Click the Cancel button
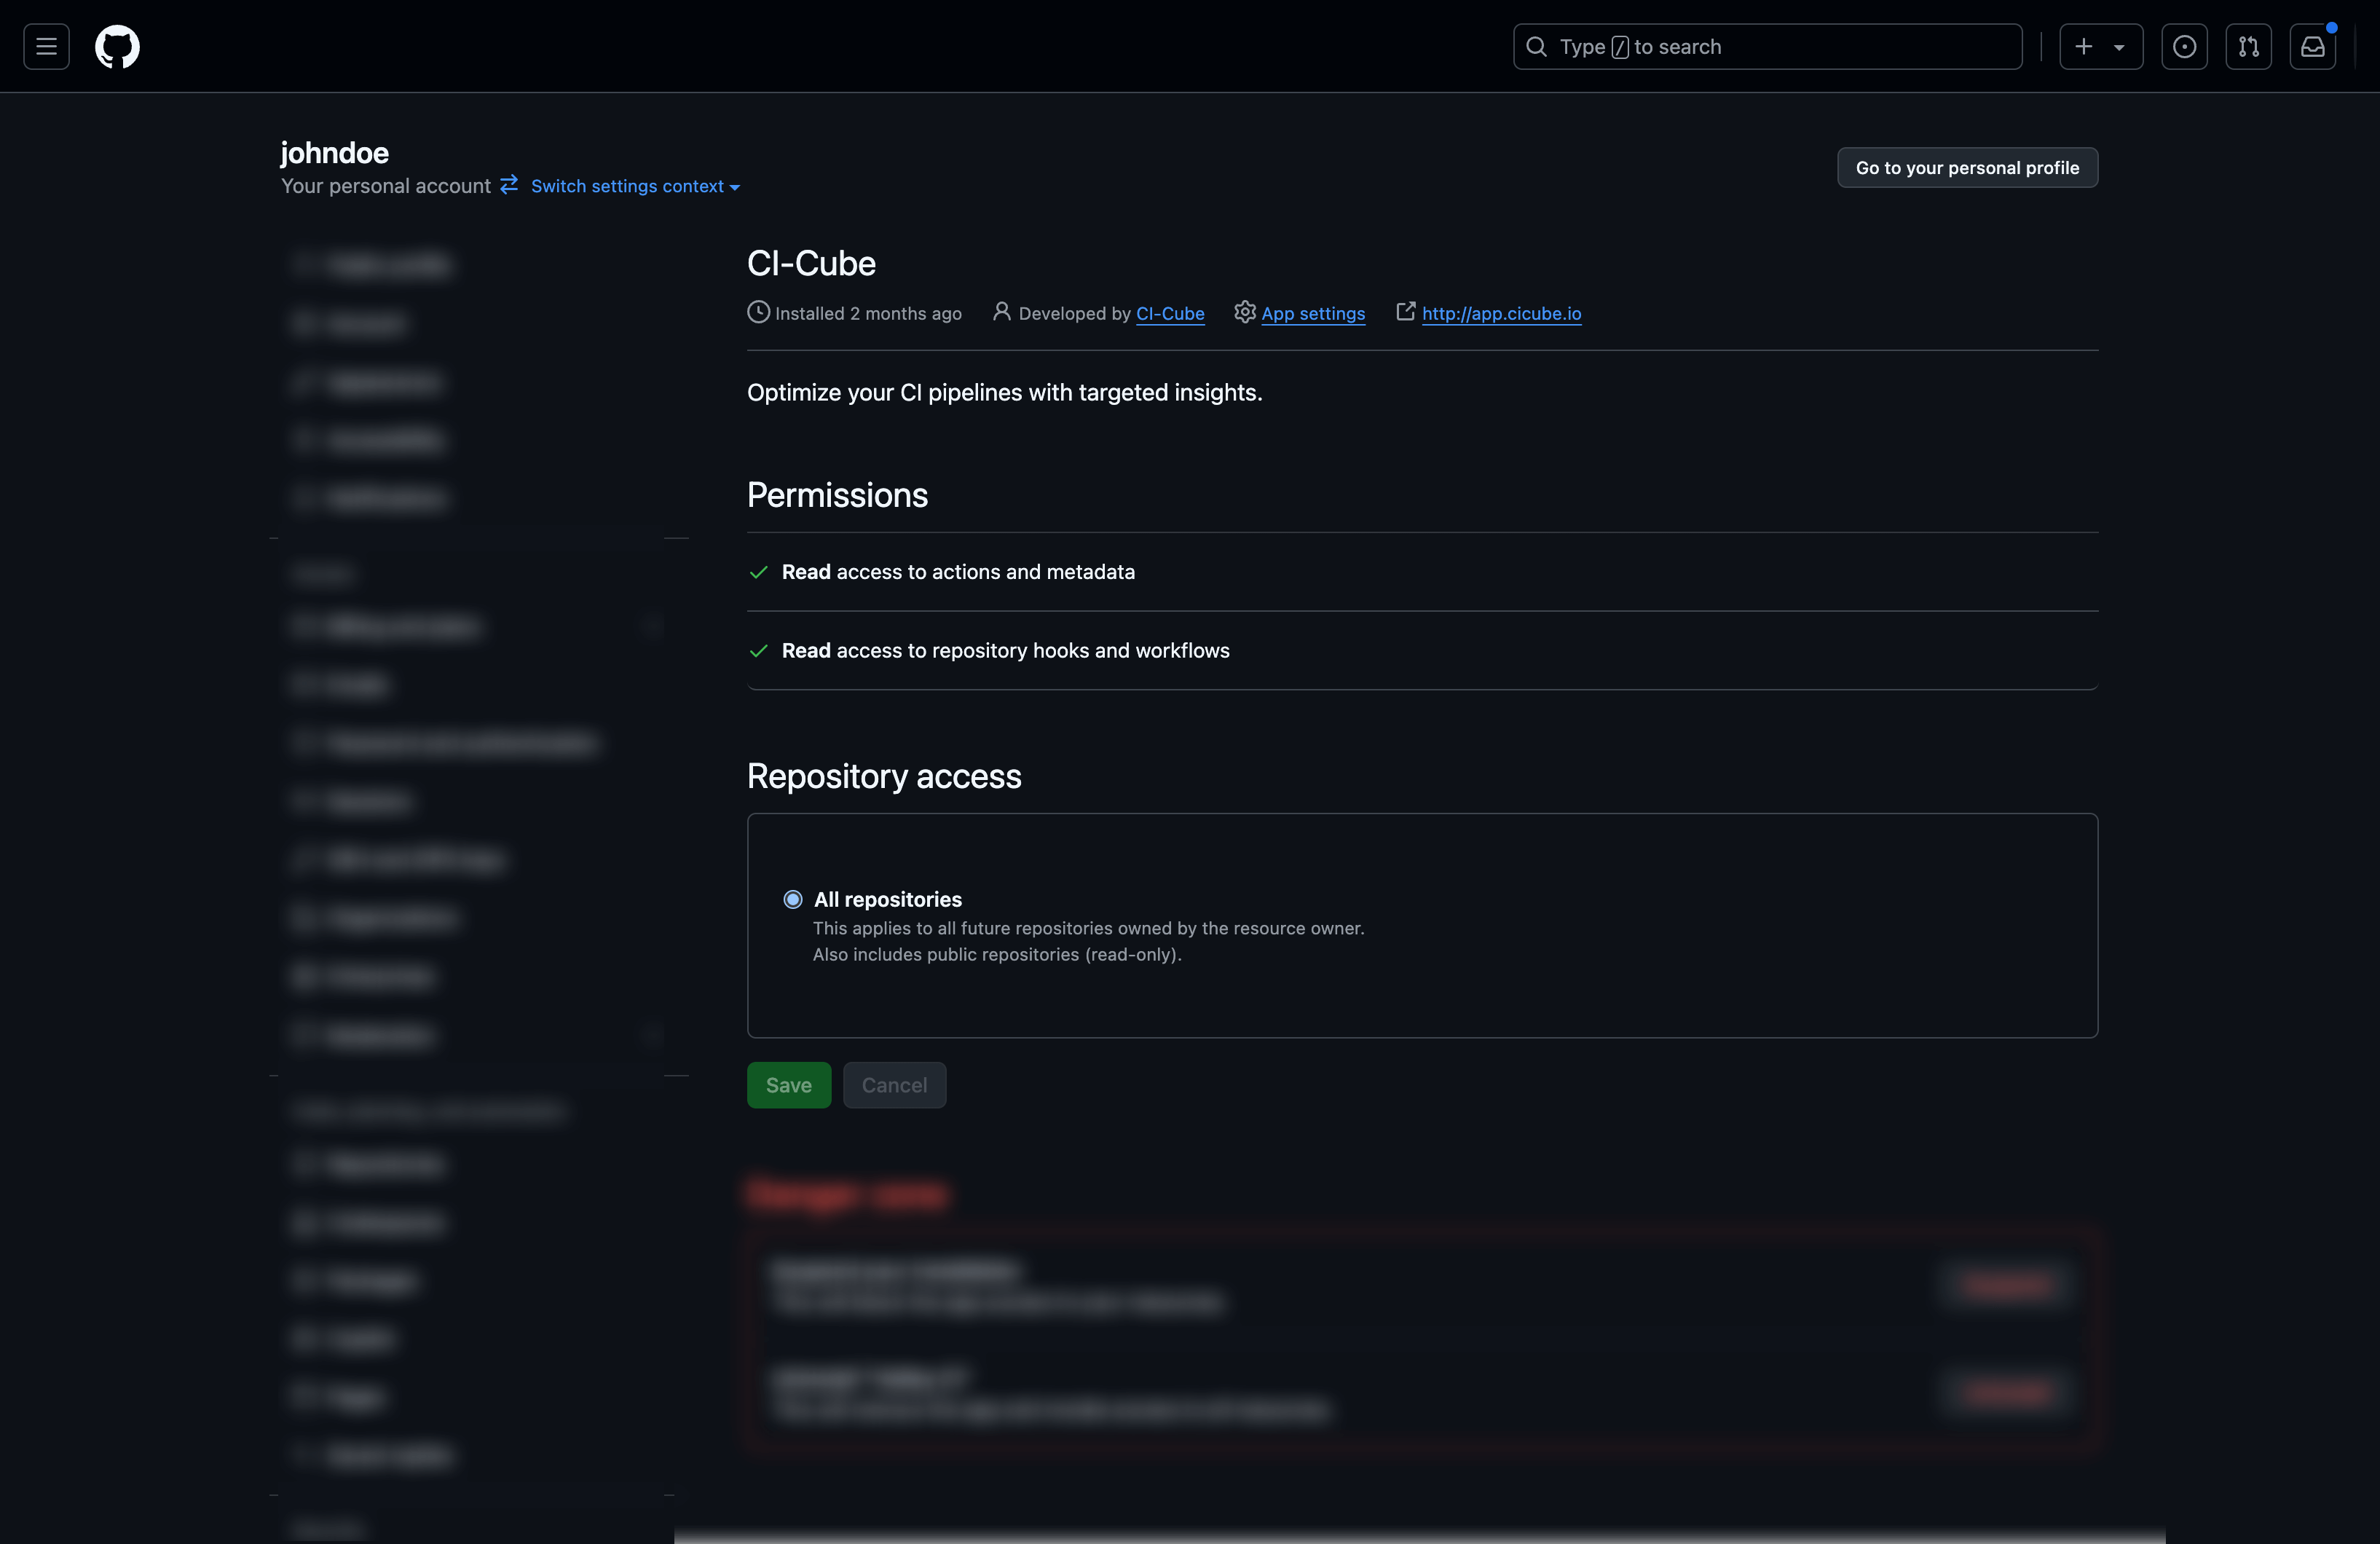 [x=894, y=1084]
